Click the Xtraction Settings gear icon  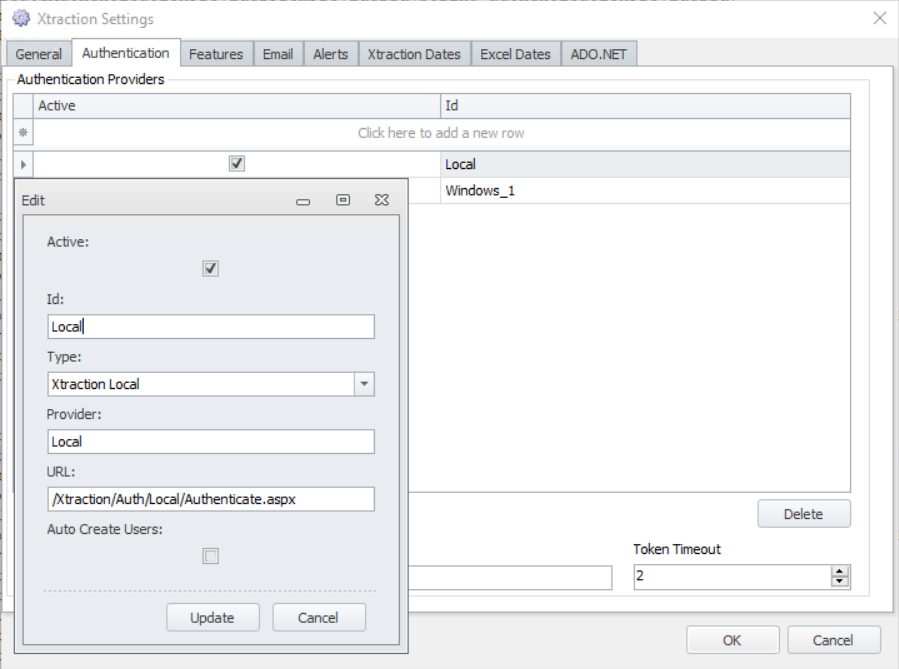click(x=20, y=19)
